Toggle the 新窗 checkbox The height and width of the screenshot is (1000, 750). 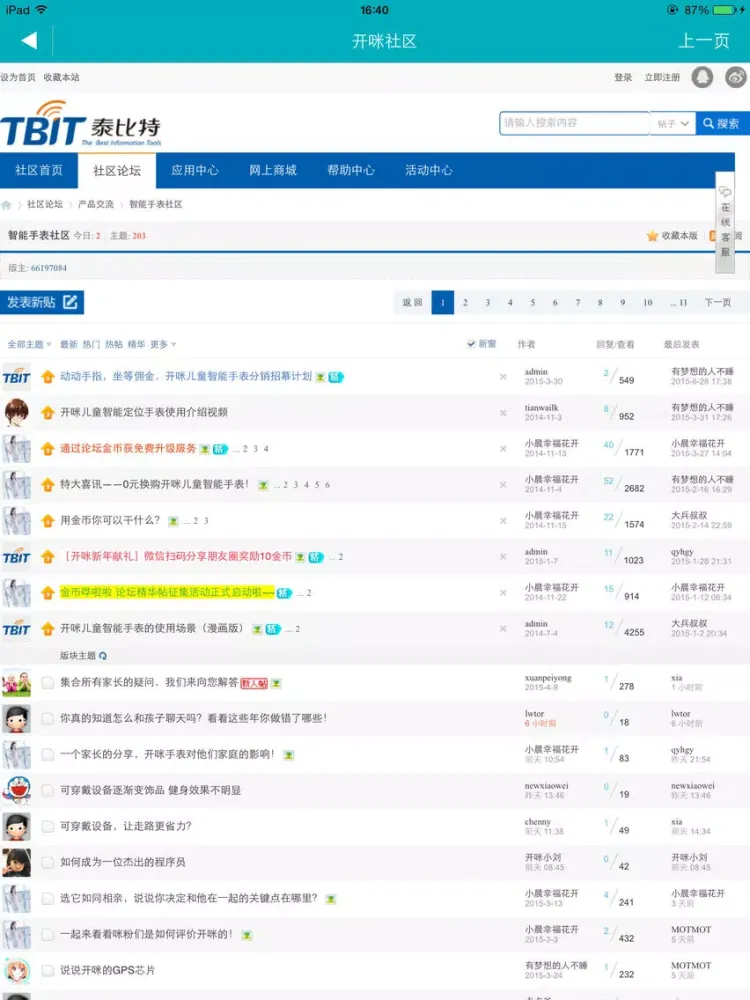pos(471,344)
